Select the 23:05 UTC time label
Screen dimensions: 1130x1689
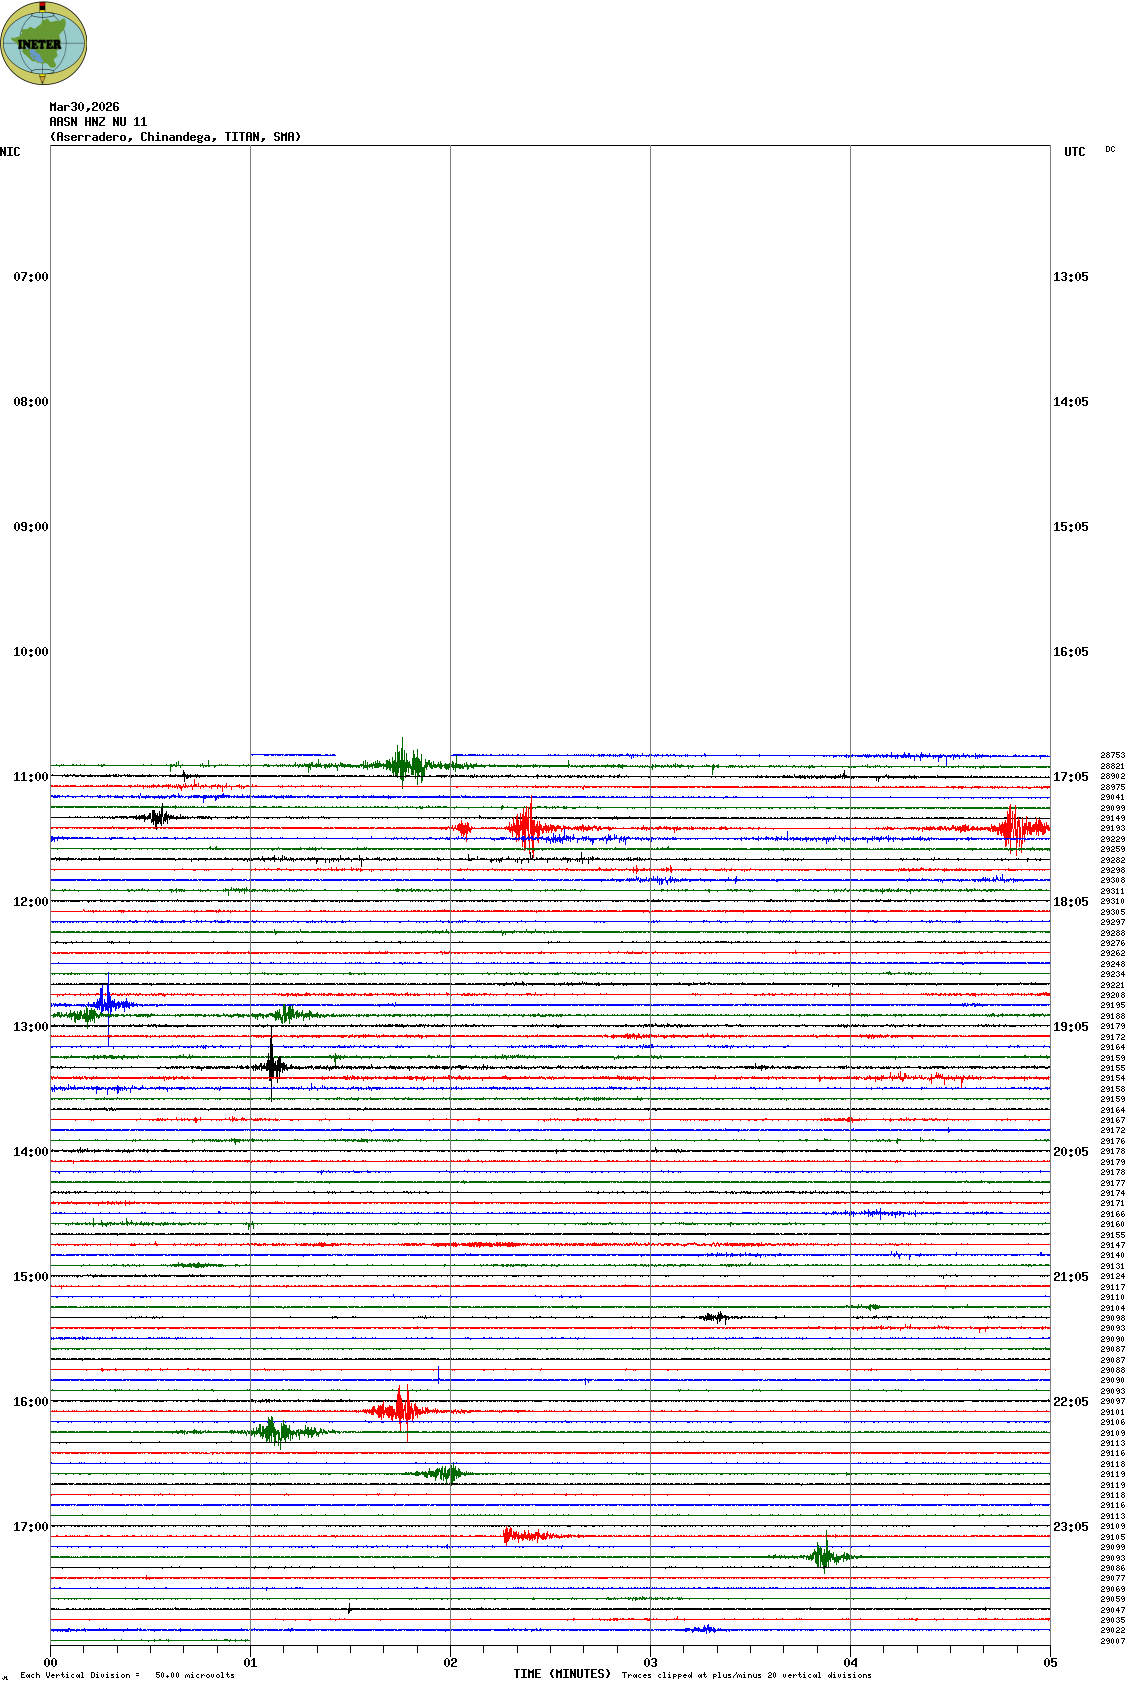1070,1527
